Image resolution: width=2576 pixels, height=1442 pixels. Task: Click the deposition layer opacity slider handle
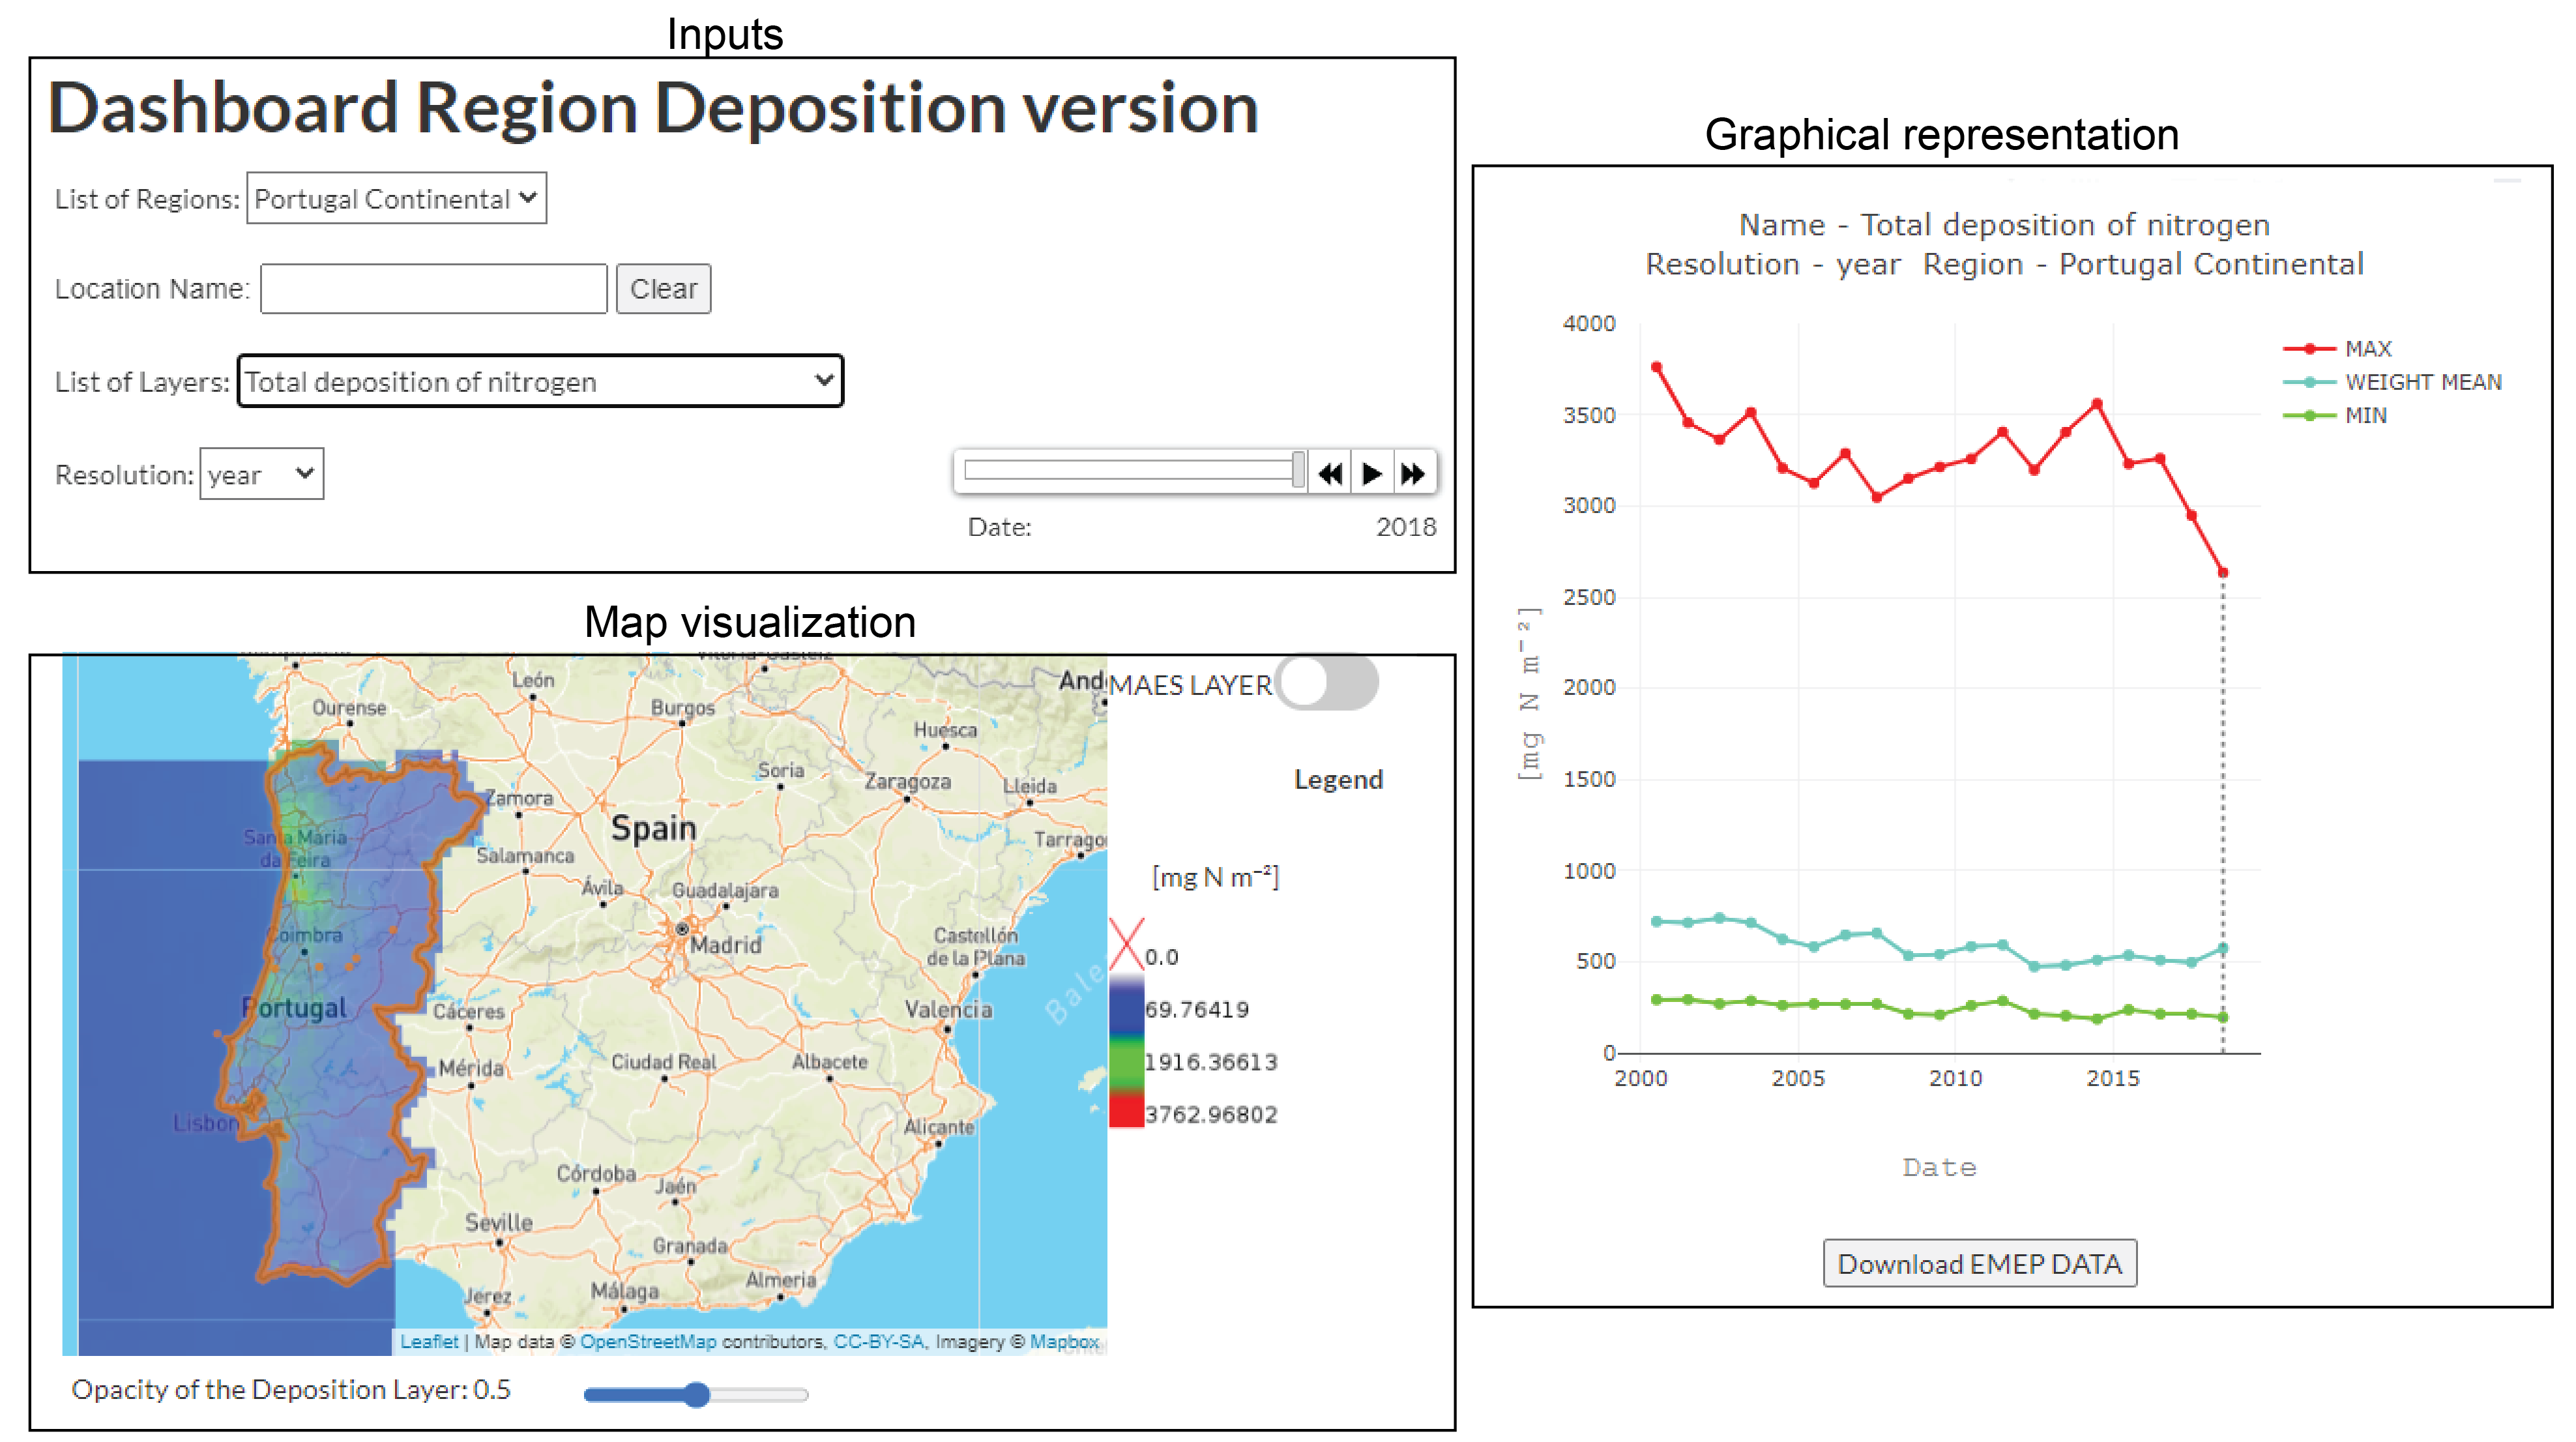[x=697, y=1394]
